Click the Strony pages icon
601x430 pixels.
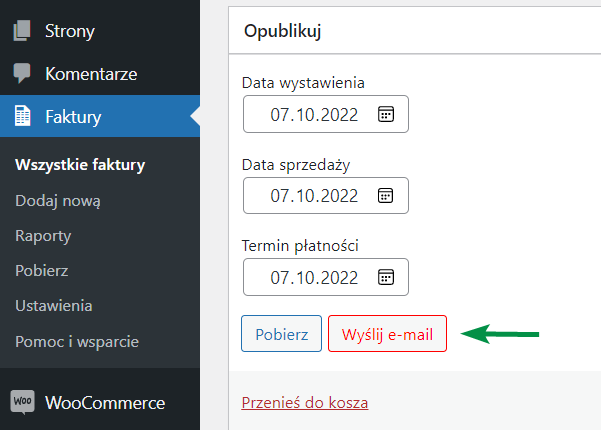[x=22, y=31]
